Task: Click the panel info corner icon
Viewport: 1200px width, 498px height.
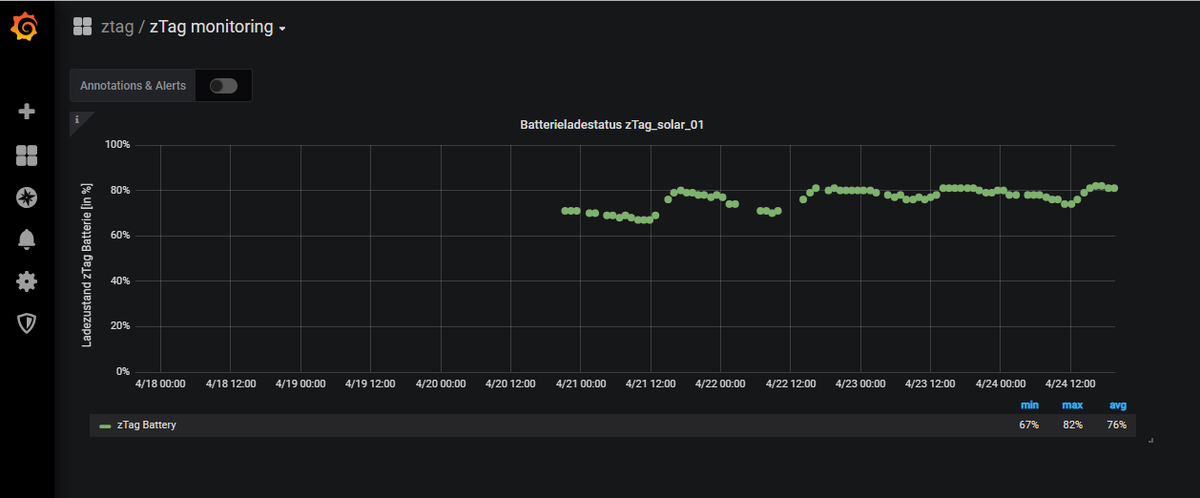Action: [78, 120]
